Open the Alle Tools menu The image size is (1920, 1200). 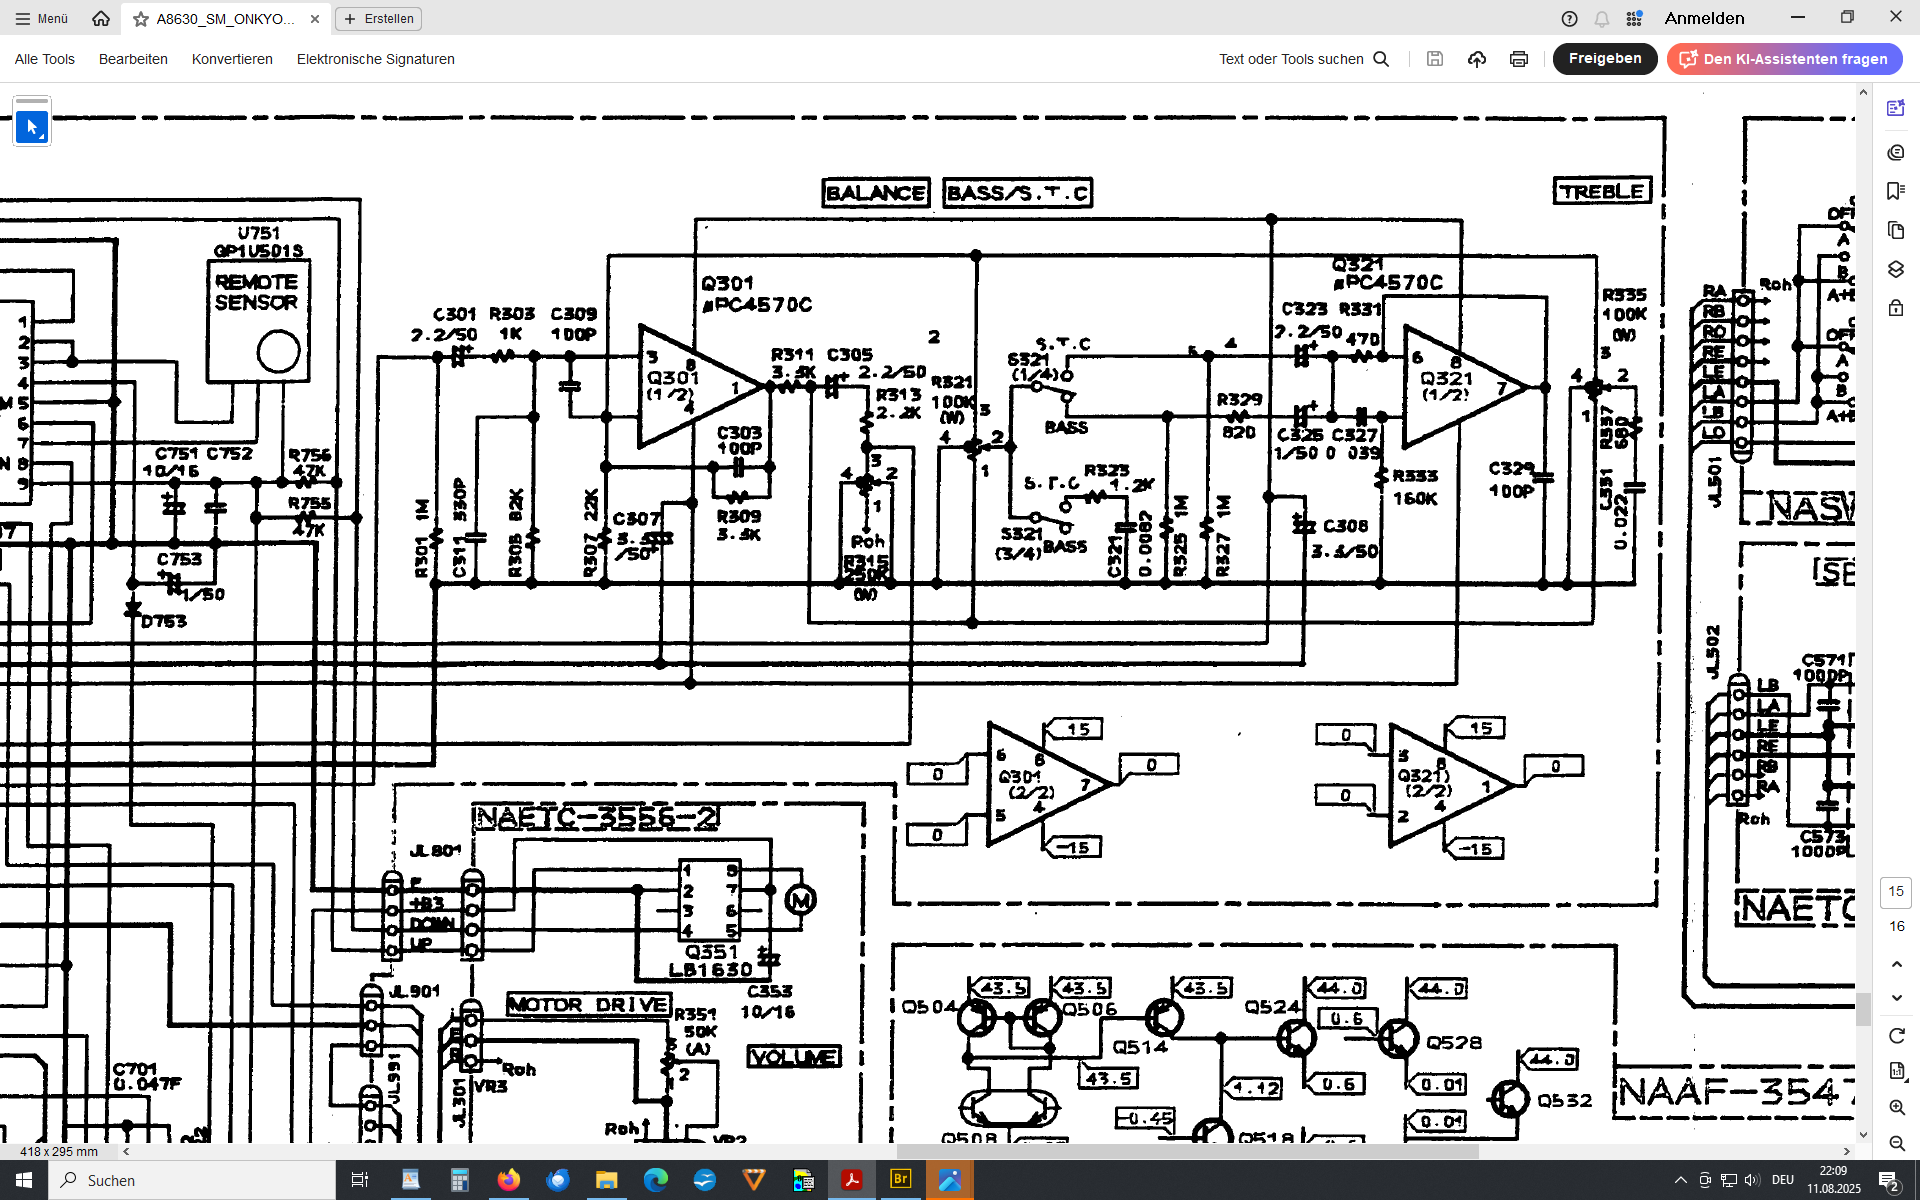point(45,59)
